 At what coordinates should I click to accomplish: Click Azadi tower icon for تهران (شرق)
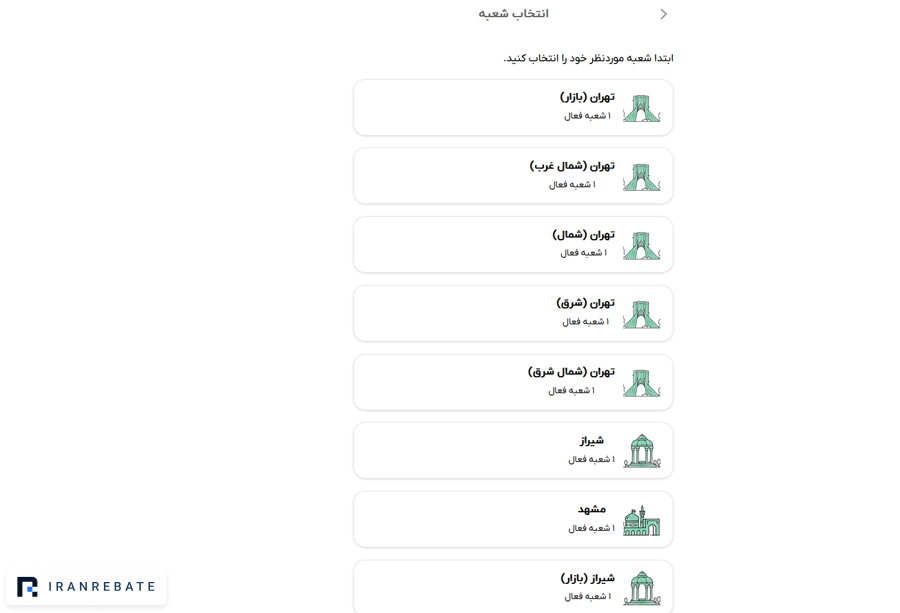642,314
